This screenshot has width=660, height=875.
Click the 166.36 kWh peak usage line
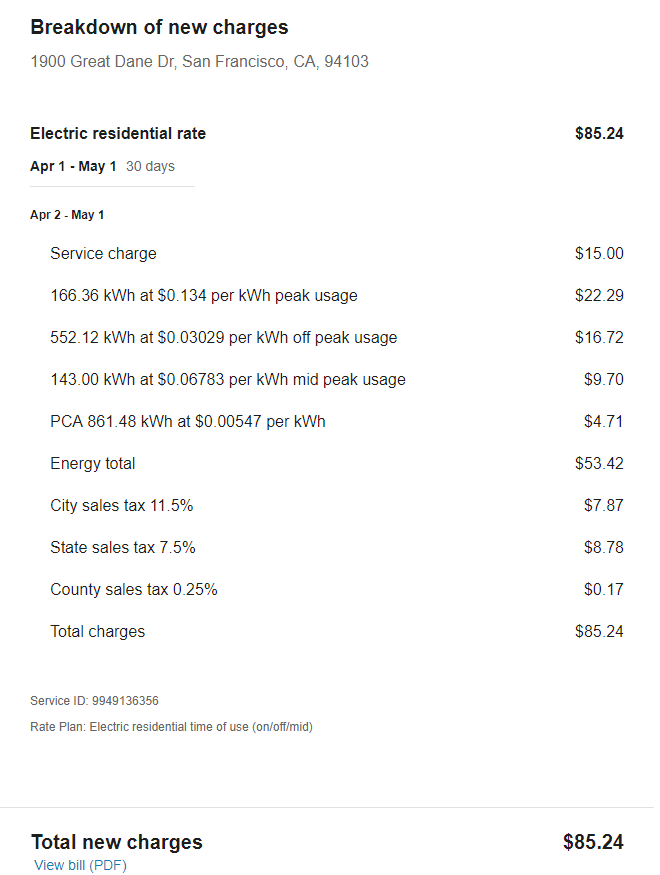tap(337, 295)
